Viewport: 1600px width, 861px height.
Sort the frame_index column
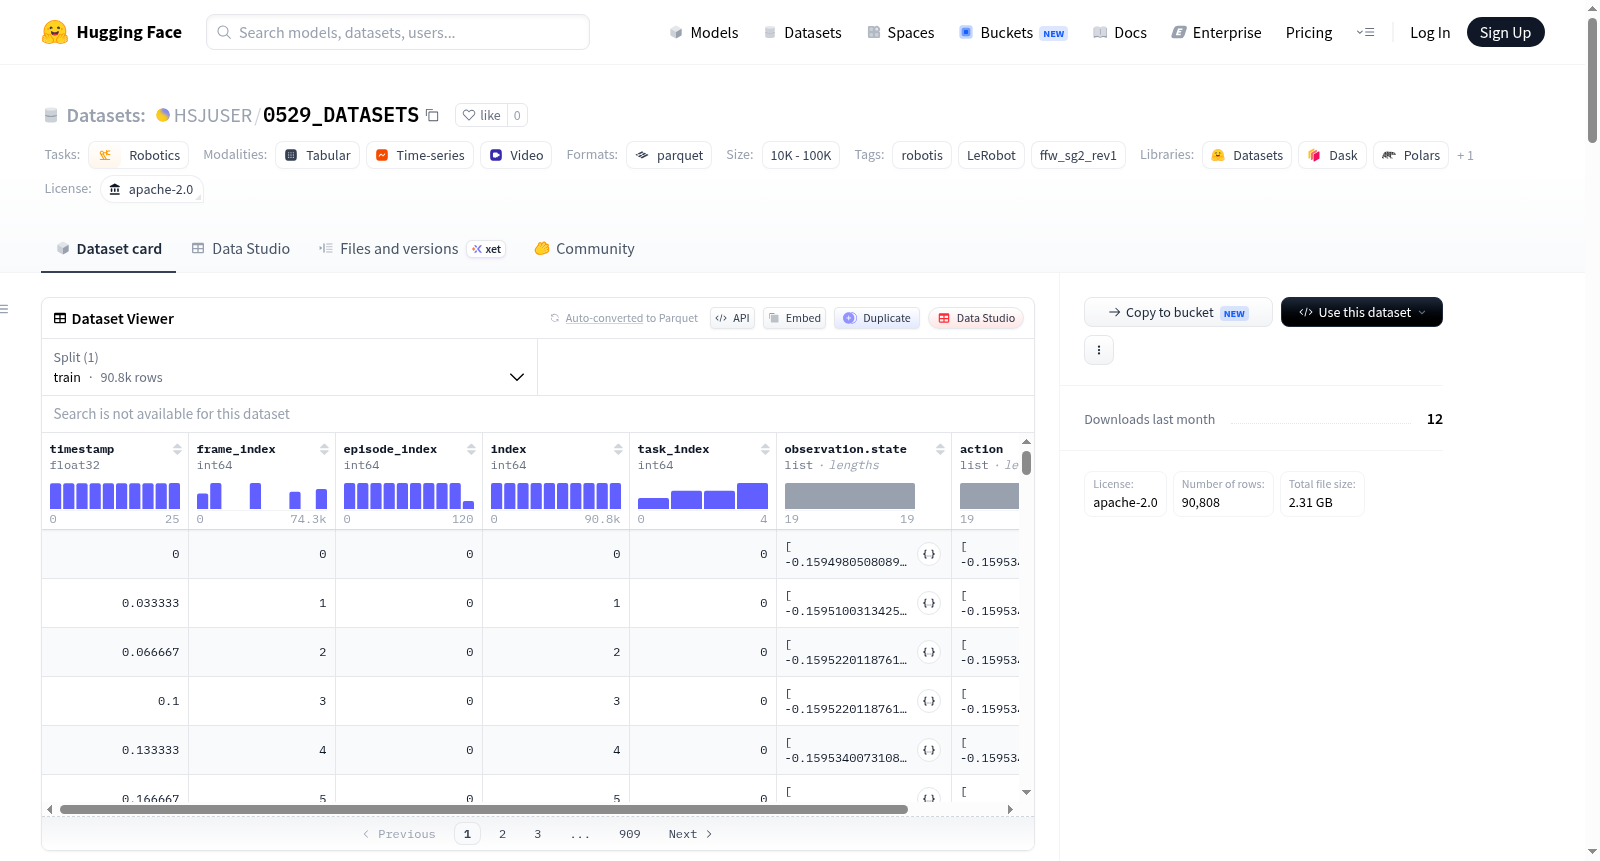(324, 449)
